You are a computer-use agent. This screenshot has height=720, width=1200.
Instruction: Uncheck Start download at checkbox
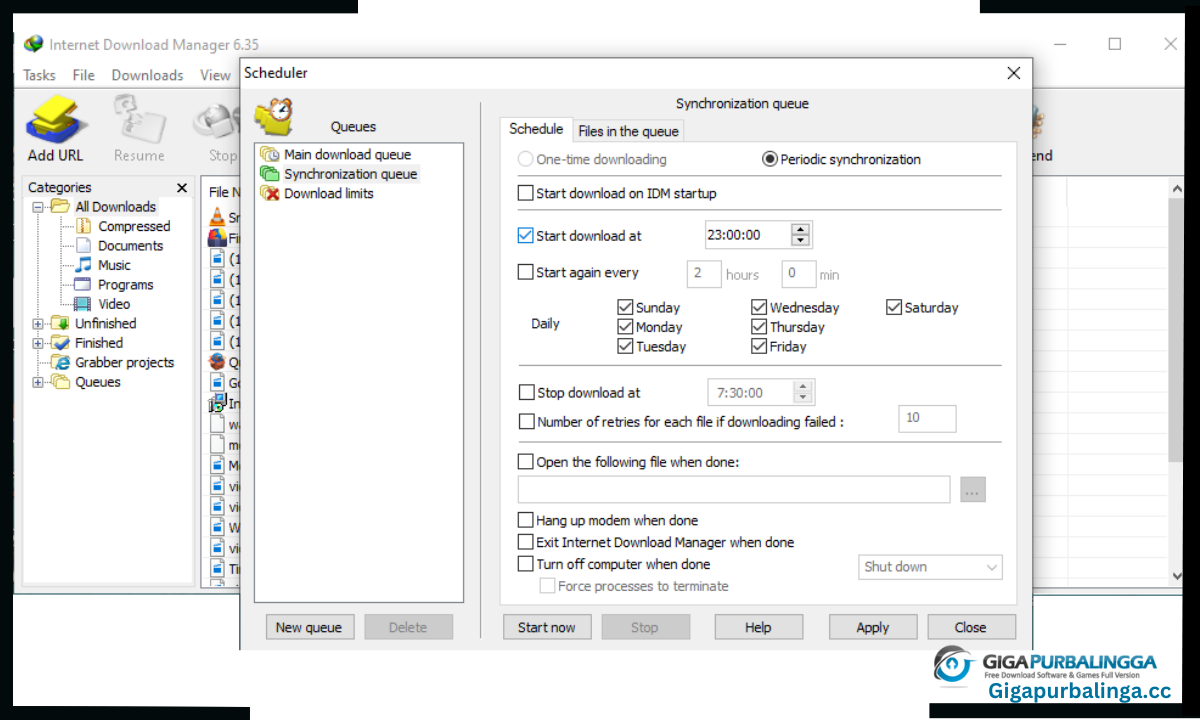click(526, 236)
